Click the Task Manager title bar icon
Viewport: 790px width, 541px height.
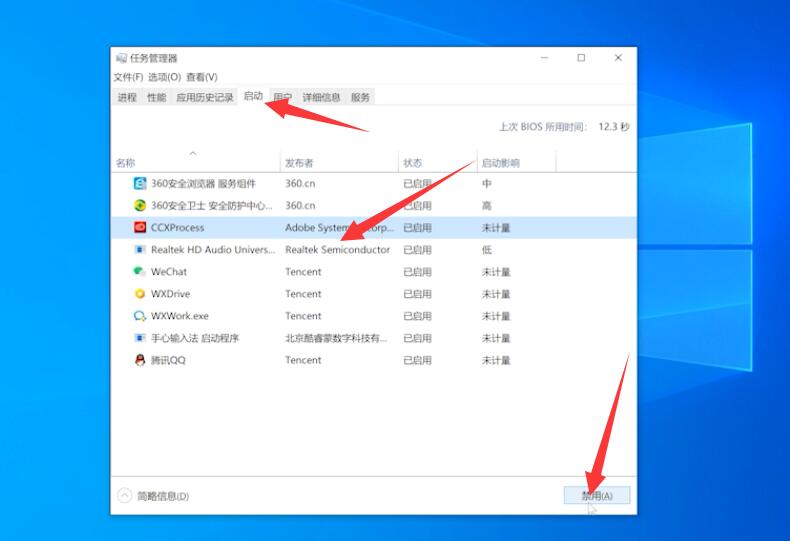point(121,58)
